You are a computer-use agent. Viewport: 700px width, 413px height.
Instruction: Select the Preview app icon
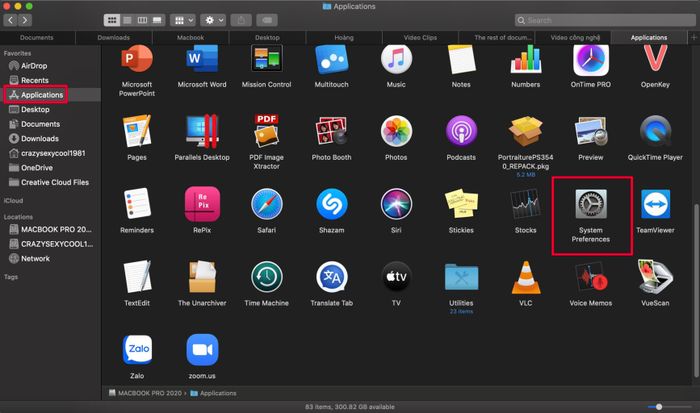[591, 131]
